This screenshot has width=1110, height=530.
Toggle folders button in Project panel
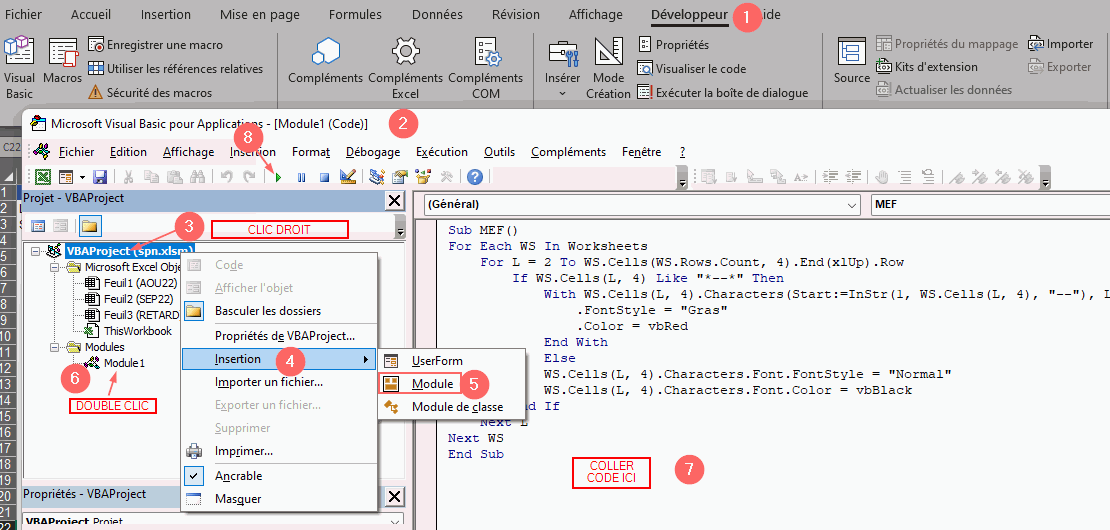coord(90,226)
